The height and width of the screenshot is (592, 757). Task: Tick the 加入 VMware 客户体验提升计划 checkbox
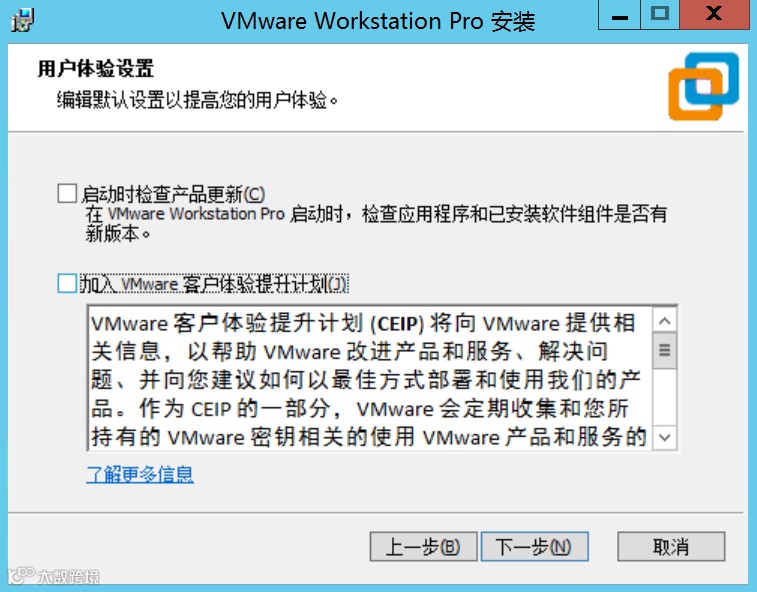[67, 283]
